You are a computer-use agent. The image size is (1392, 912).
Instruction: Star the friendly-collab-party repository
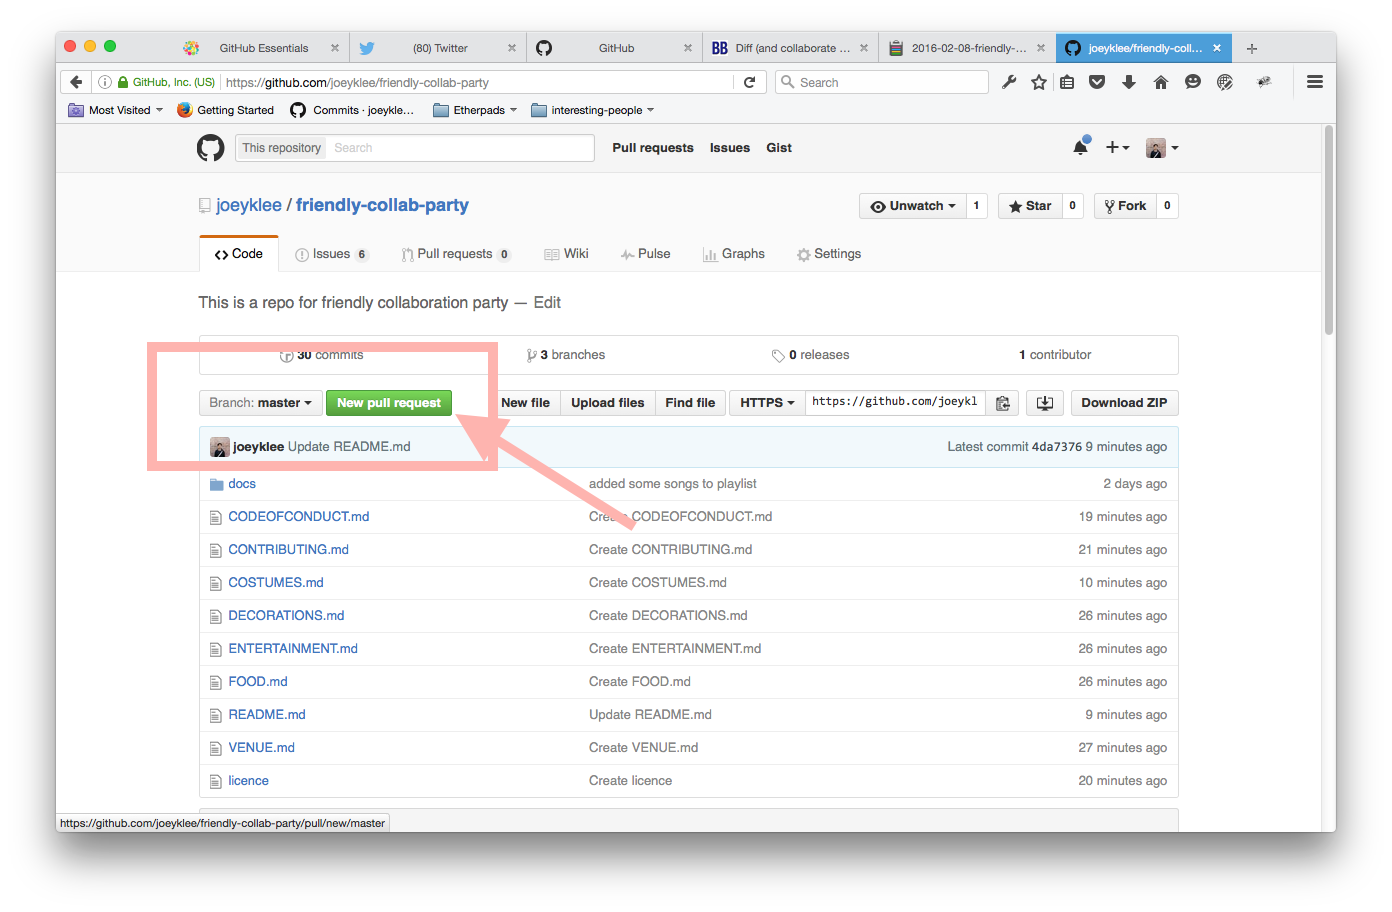coord(1030,206)
